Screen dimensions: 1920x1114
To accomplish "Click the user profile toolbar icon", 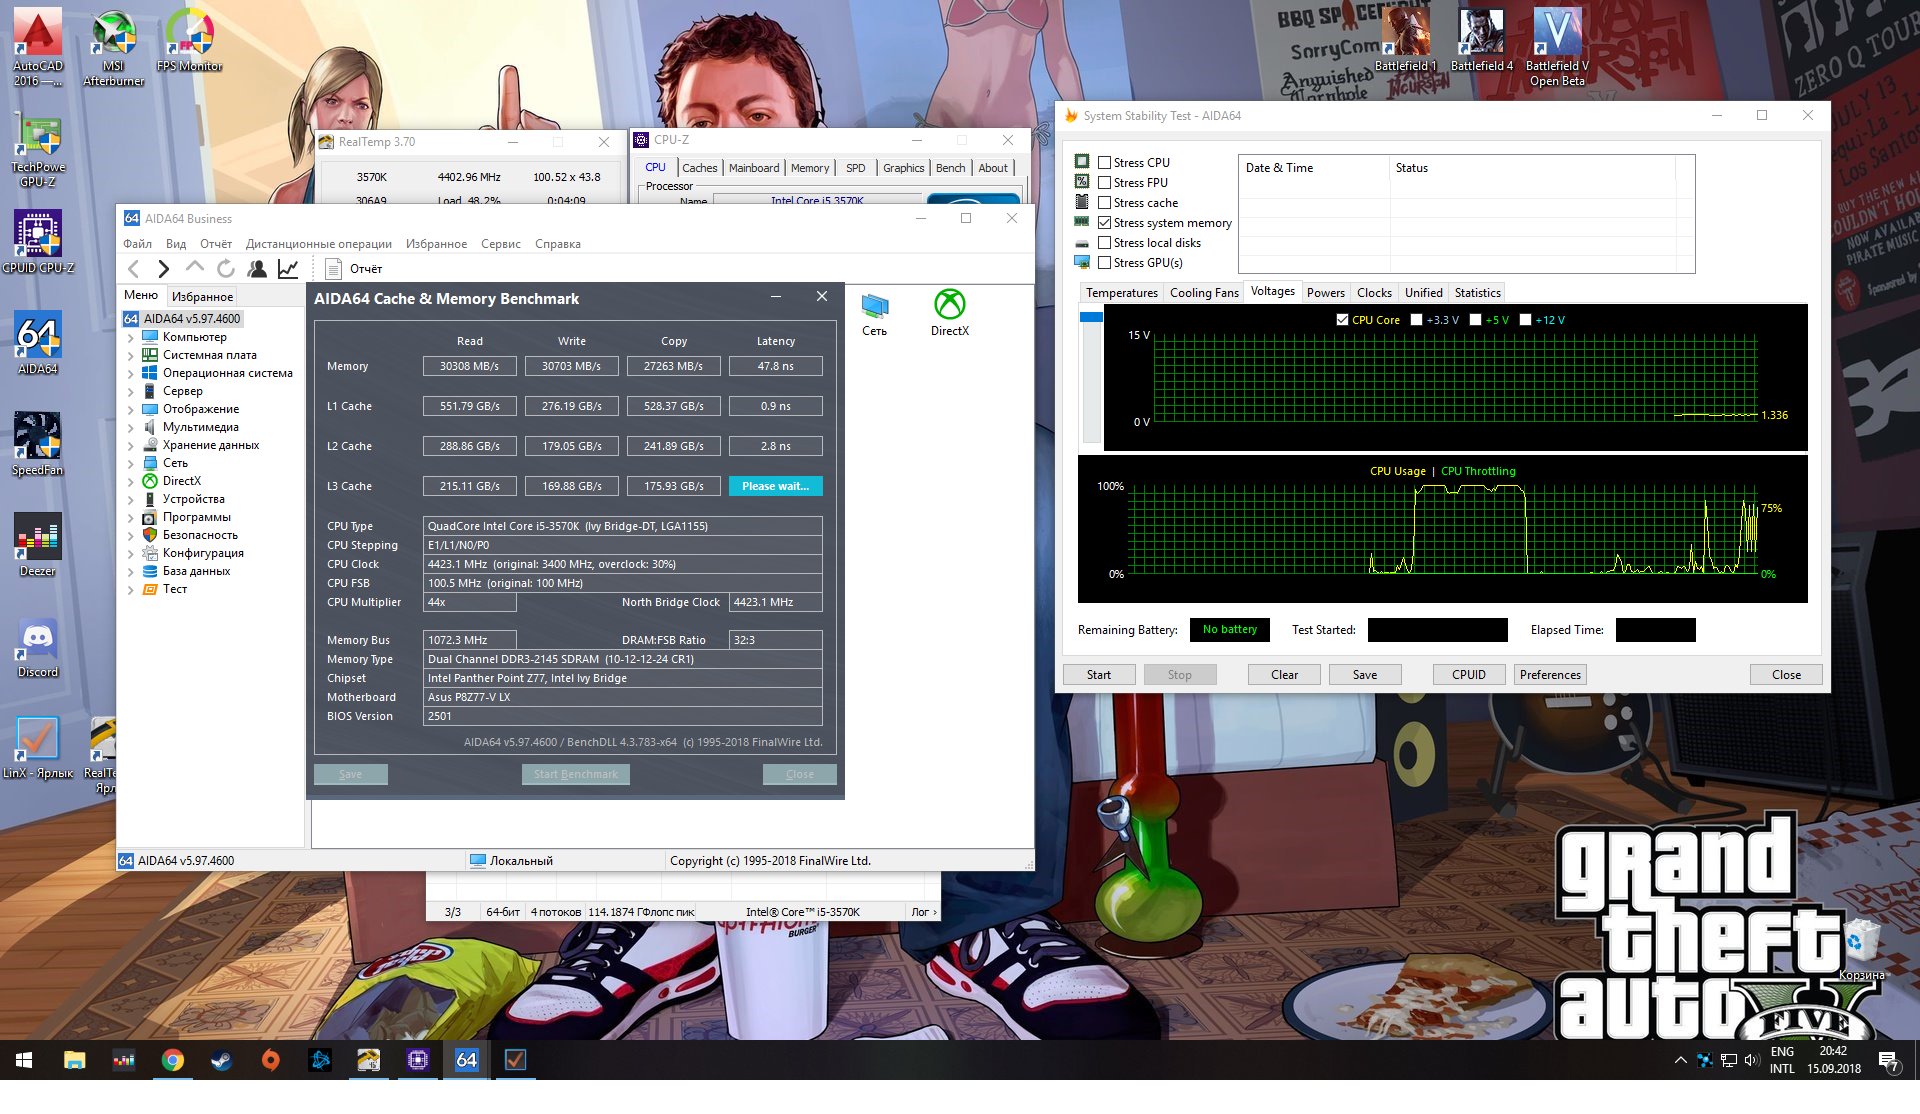I will [x=257, y=268].
